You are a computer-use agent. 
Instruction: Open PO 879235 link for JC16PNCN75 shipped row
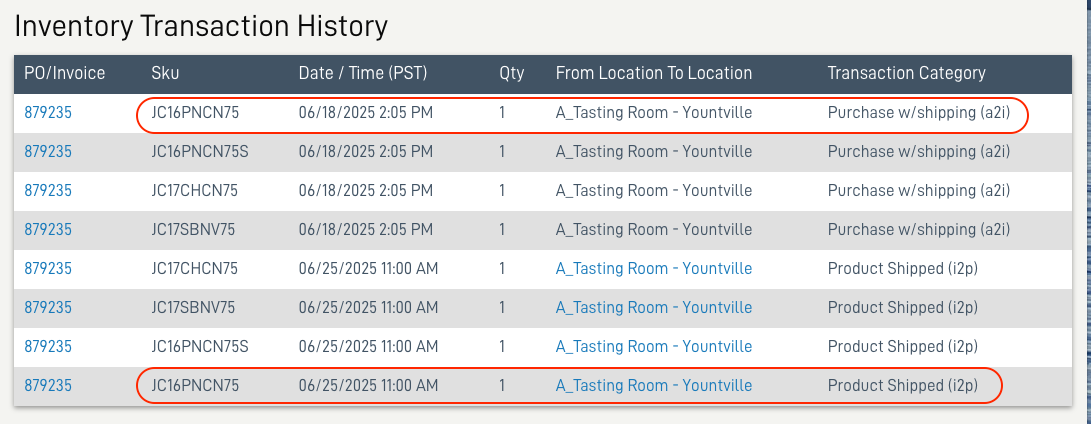coord(48,386)
